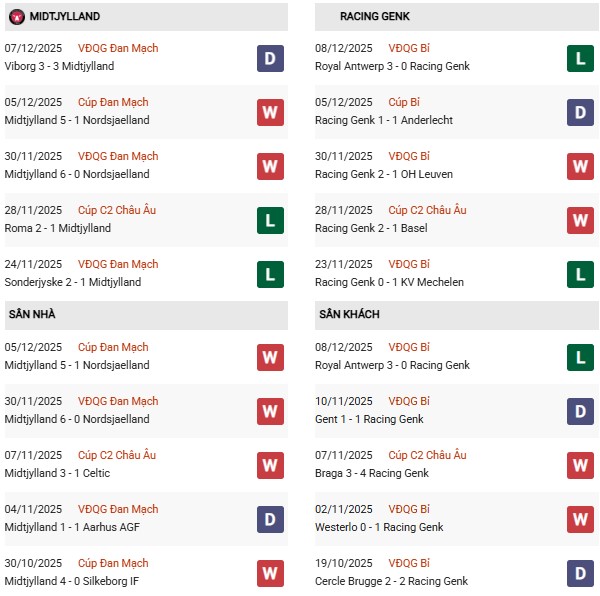Select the W badge for Racing Genk 2-1 Basel
This screenshot has width=600, height=596.
[x=580, y=220]
